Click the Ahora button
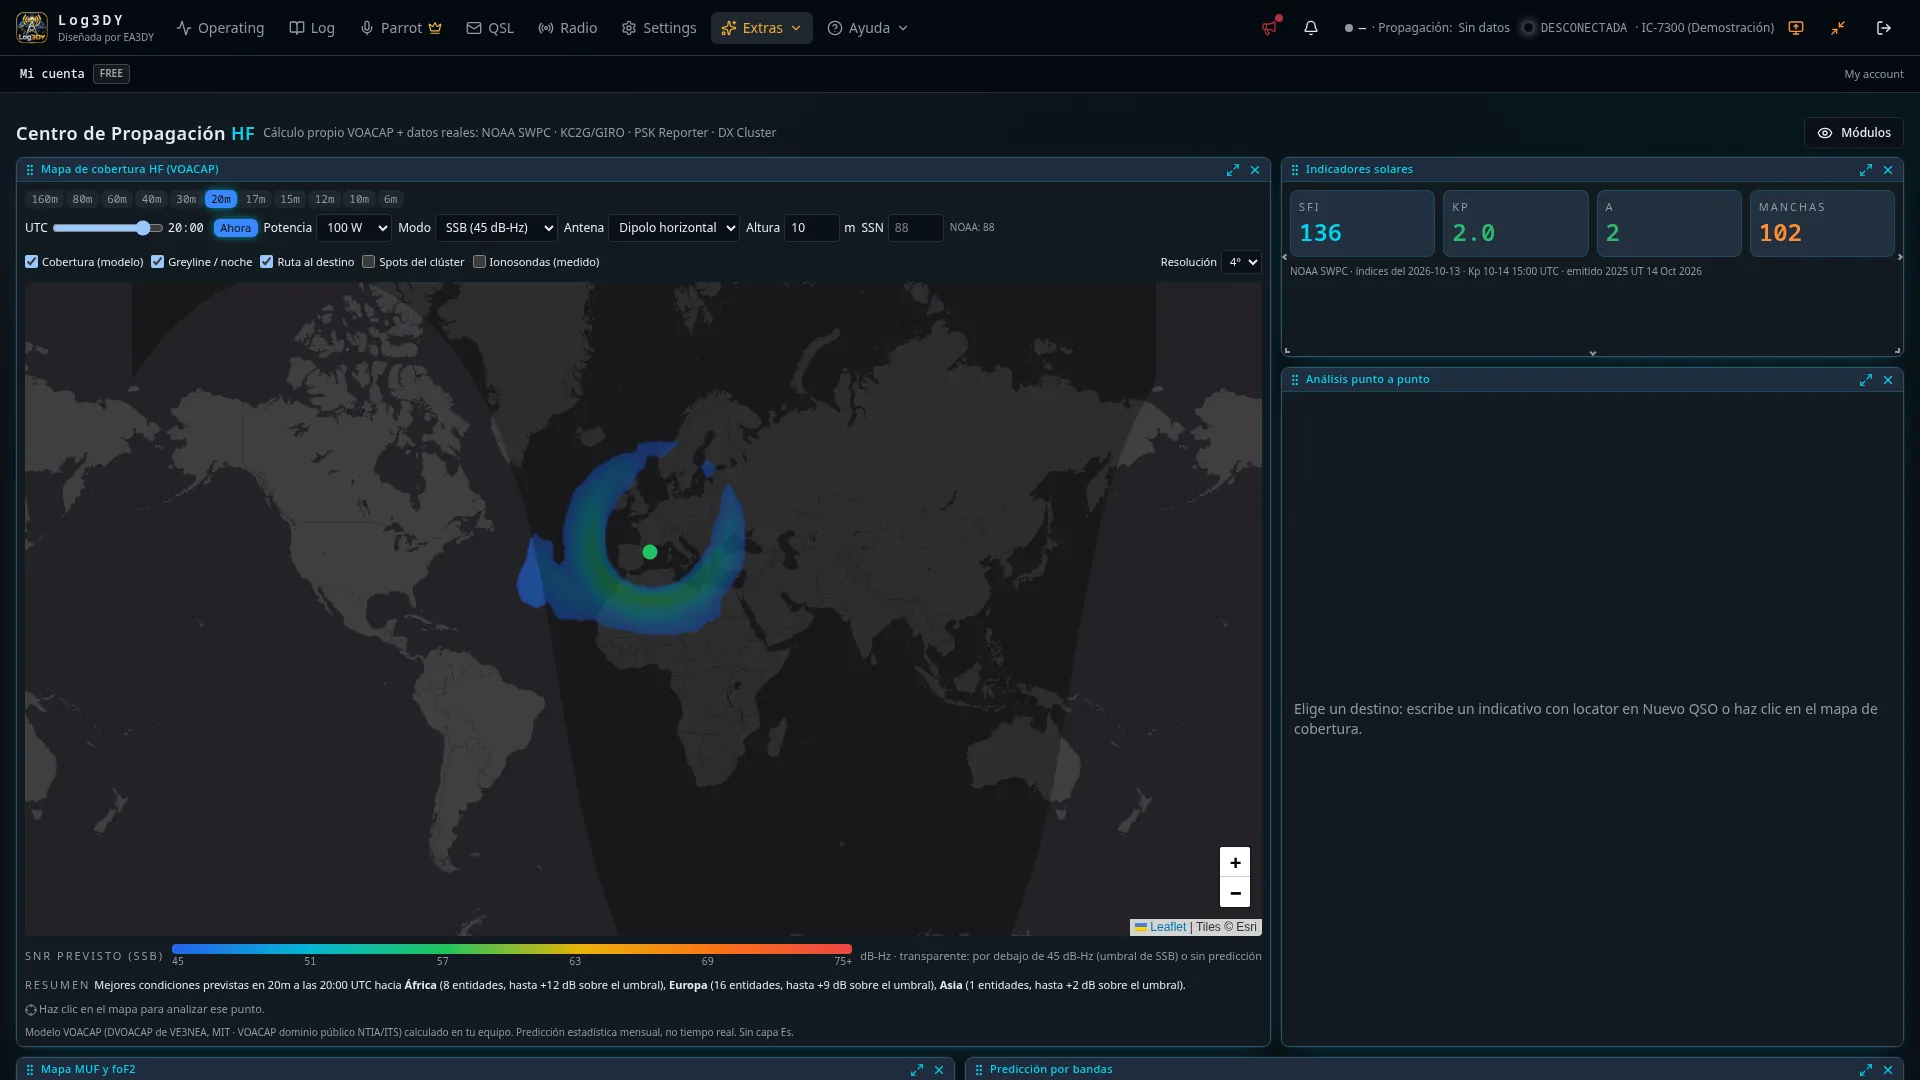The image size is (1920, 1080). coord(236,228)
